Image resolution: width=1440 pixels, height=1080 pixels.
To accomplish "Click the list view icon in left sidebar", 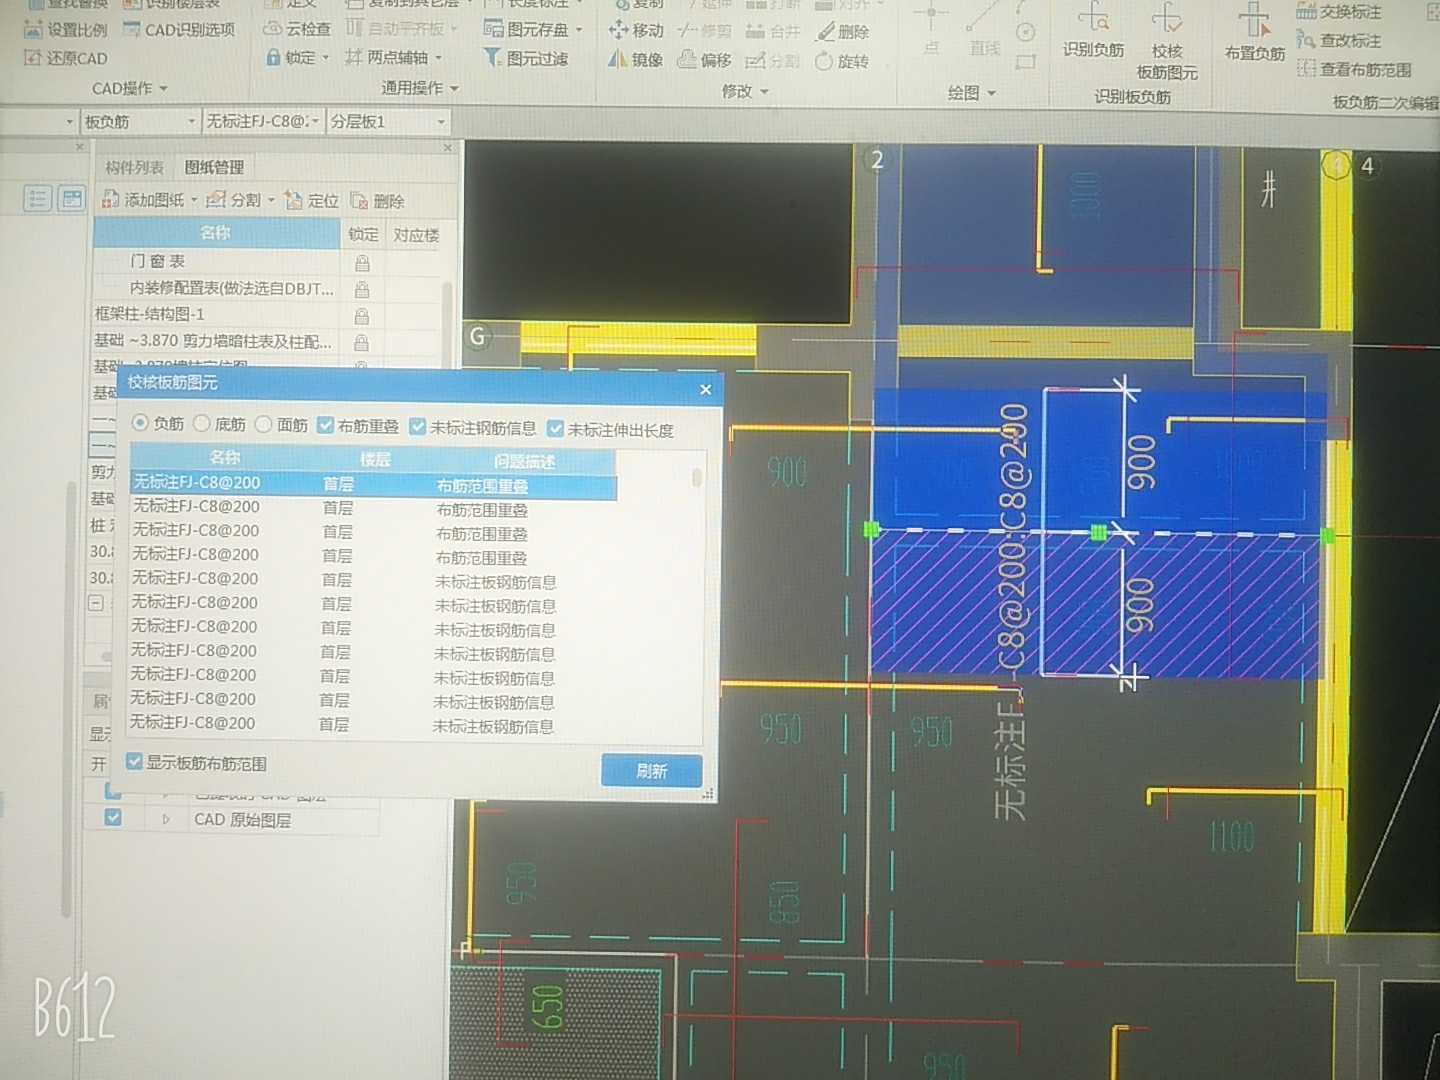I will (x=38, y=198).
